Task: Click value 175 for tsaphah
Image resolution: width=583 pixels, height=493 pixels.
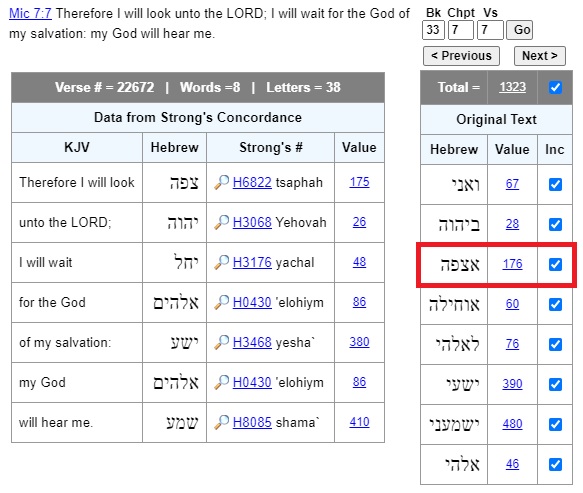Action: (x=359, y=182)
